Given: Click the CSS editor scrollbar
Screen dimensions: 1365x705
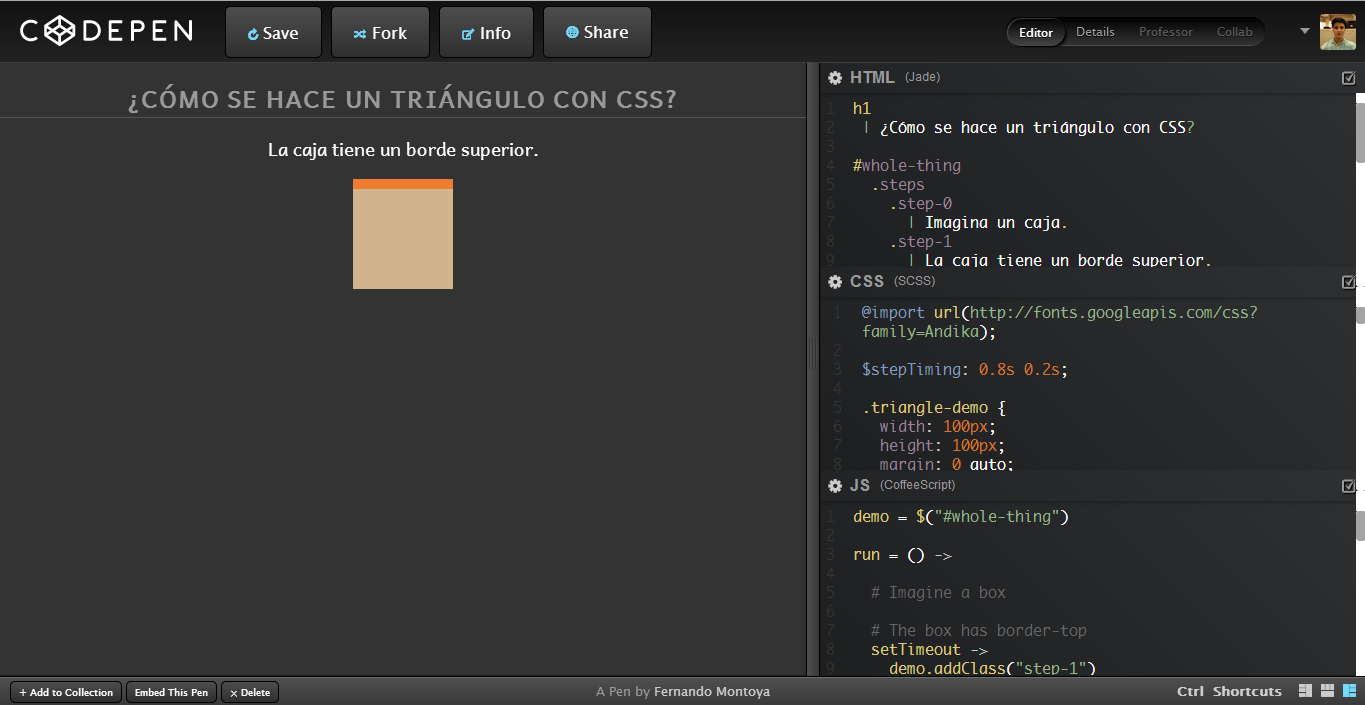Looking at the screenshot, I should 1360,315.
